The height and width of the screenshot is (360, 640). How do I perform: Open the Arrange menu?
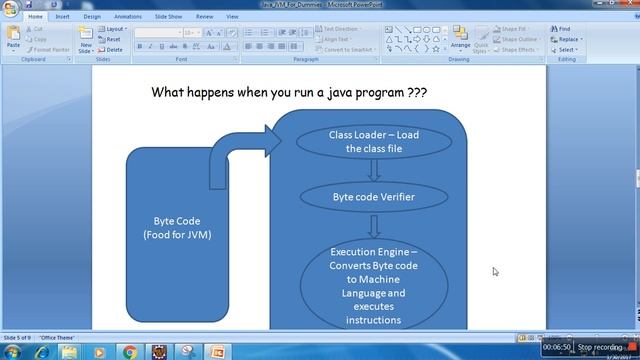[x=460, y=38]
